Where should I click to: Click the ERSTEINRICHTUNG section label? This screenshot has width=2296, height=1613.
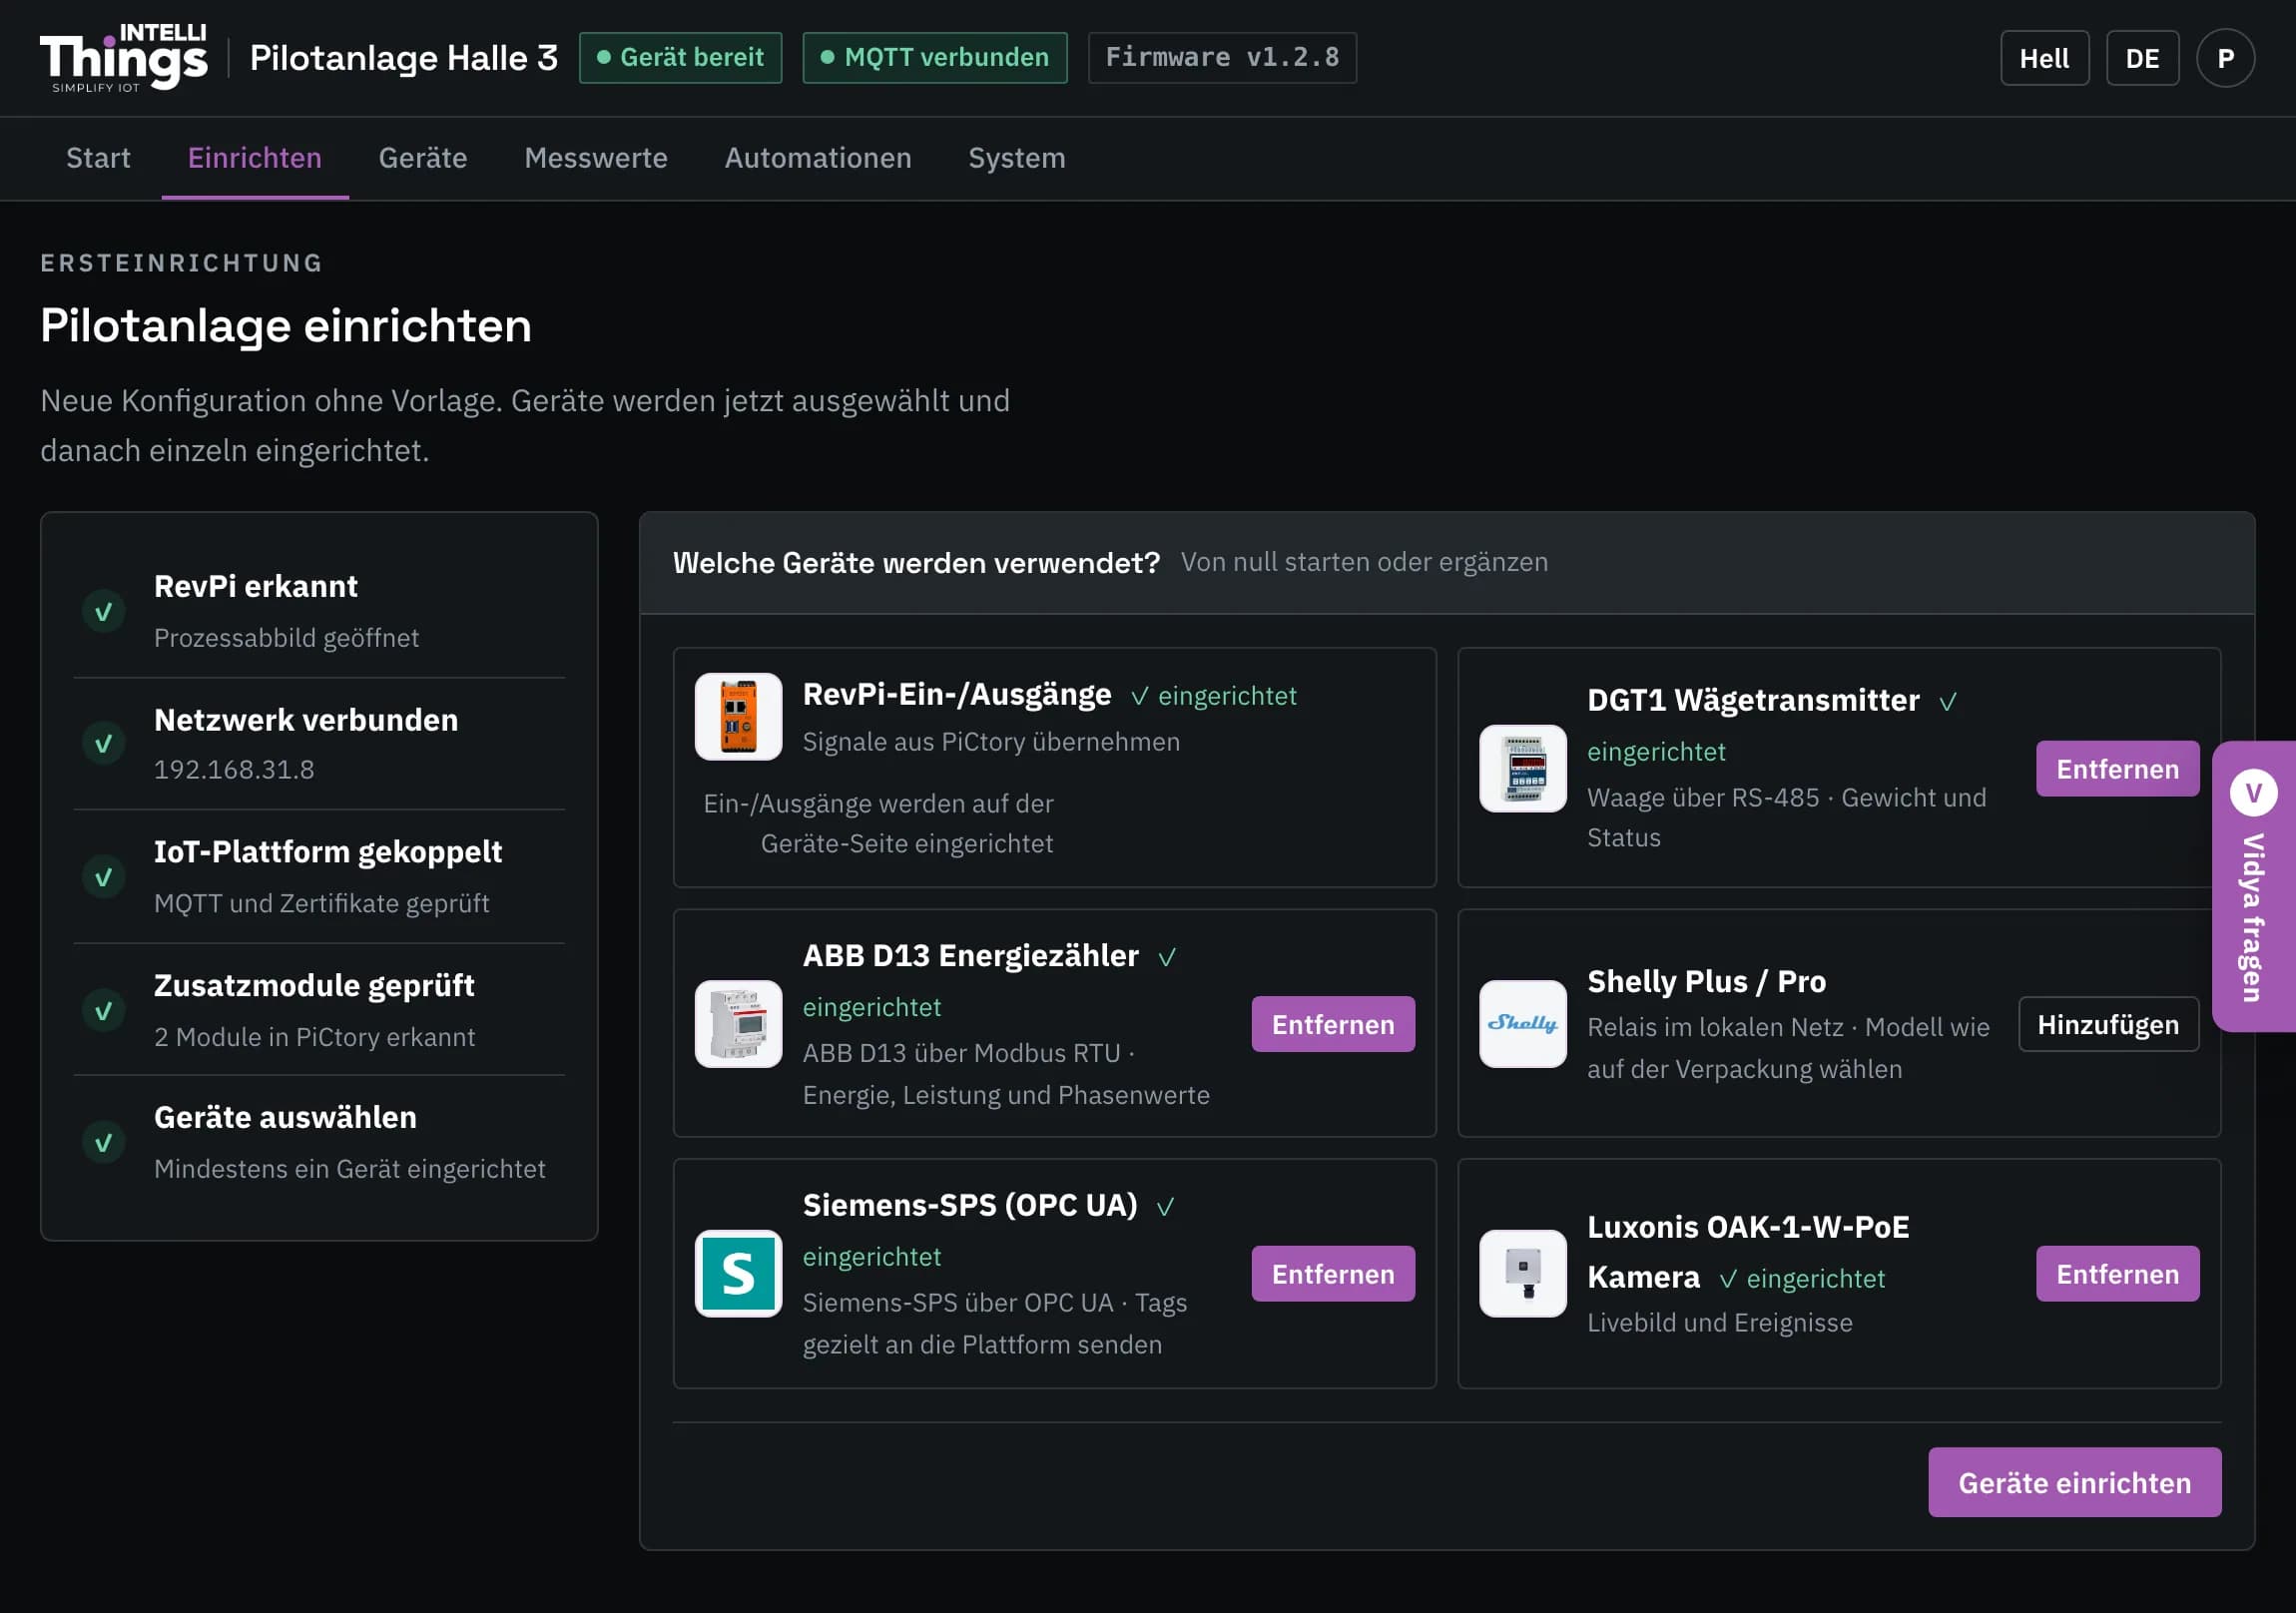click(181, 263)
